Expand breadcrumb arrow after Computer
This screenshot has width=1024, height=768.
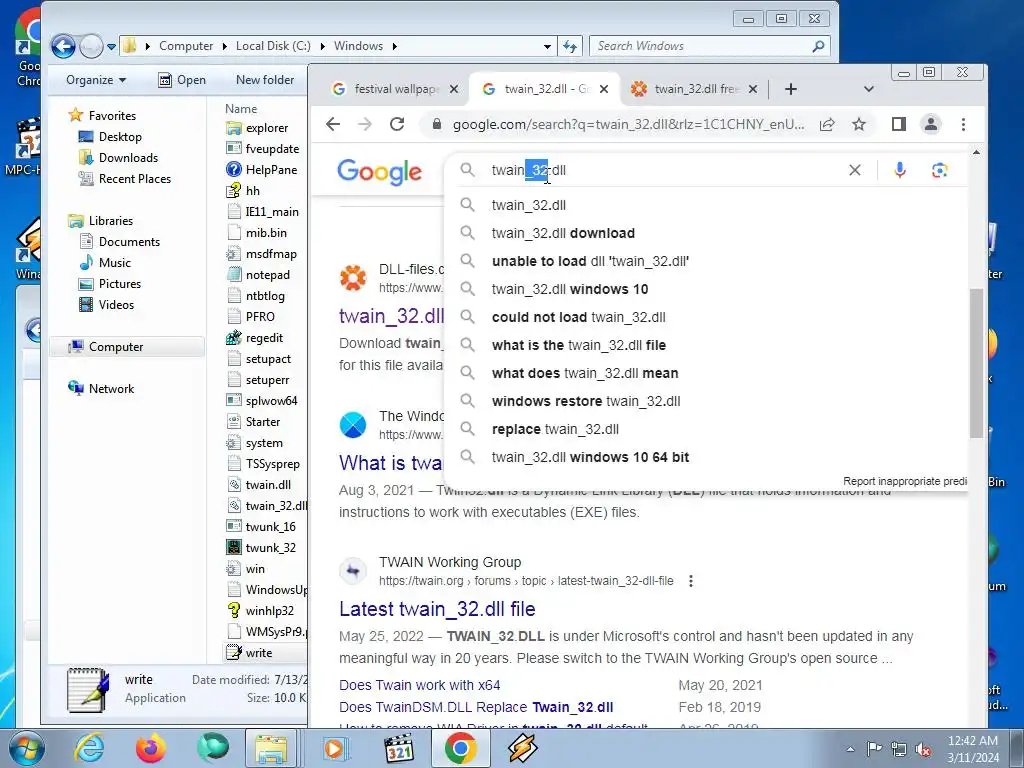click(x=224, y=46)
